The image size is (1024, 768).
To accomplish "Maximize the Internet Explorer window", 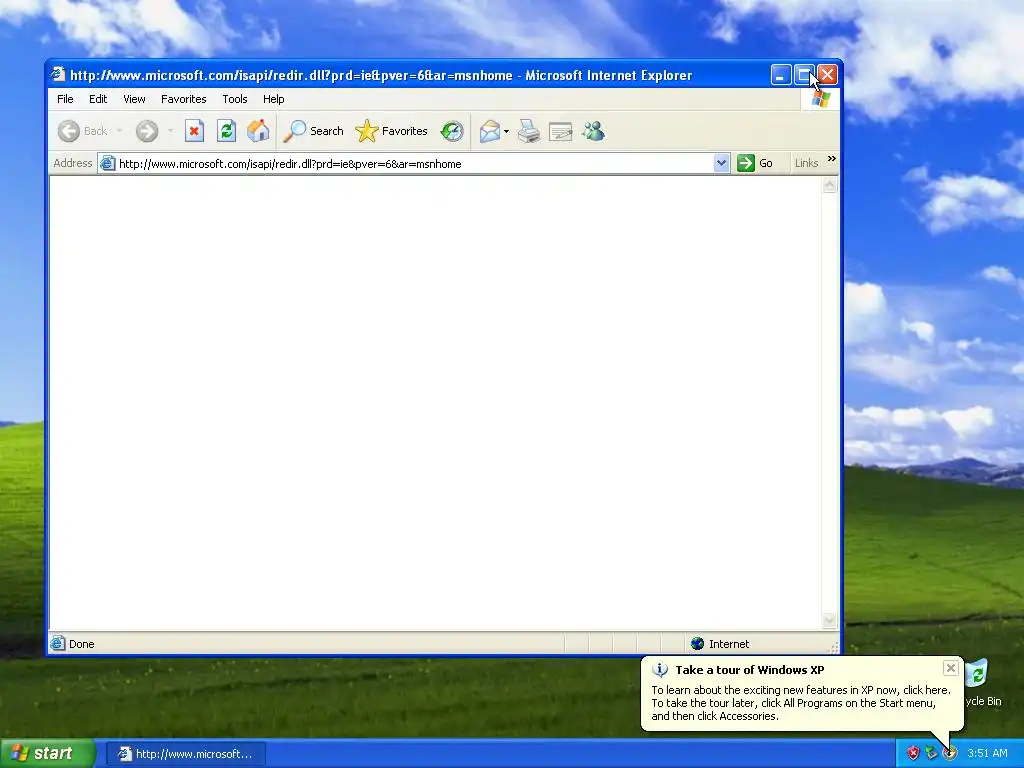I will pyautogui.click(x=804, y=75).
